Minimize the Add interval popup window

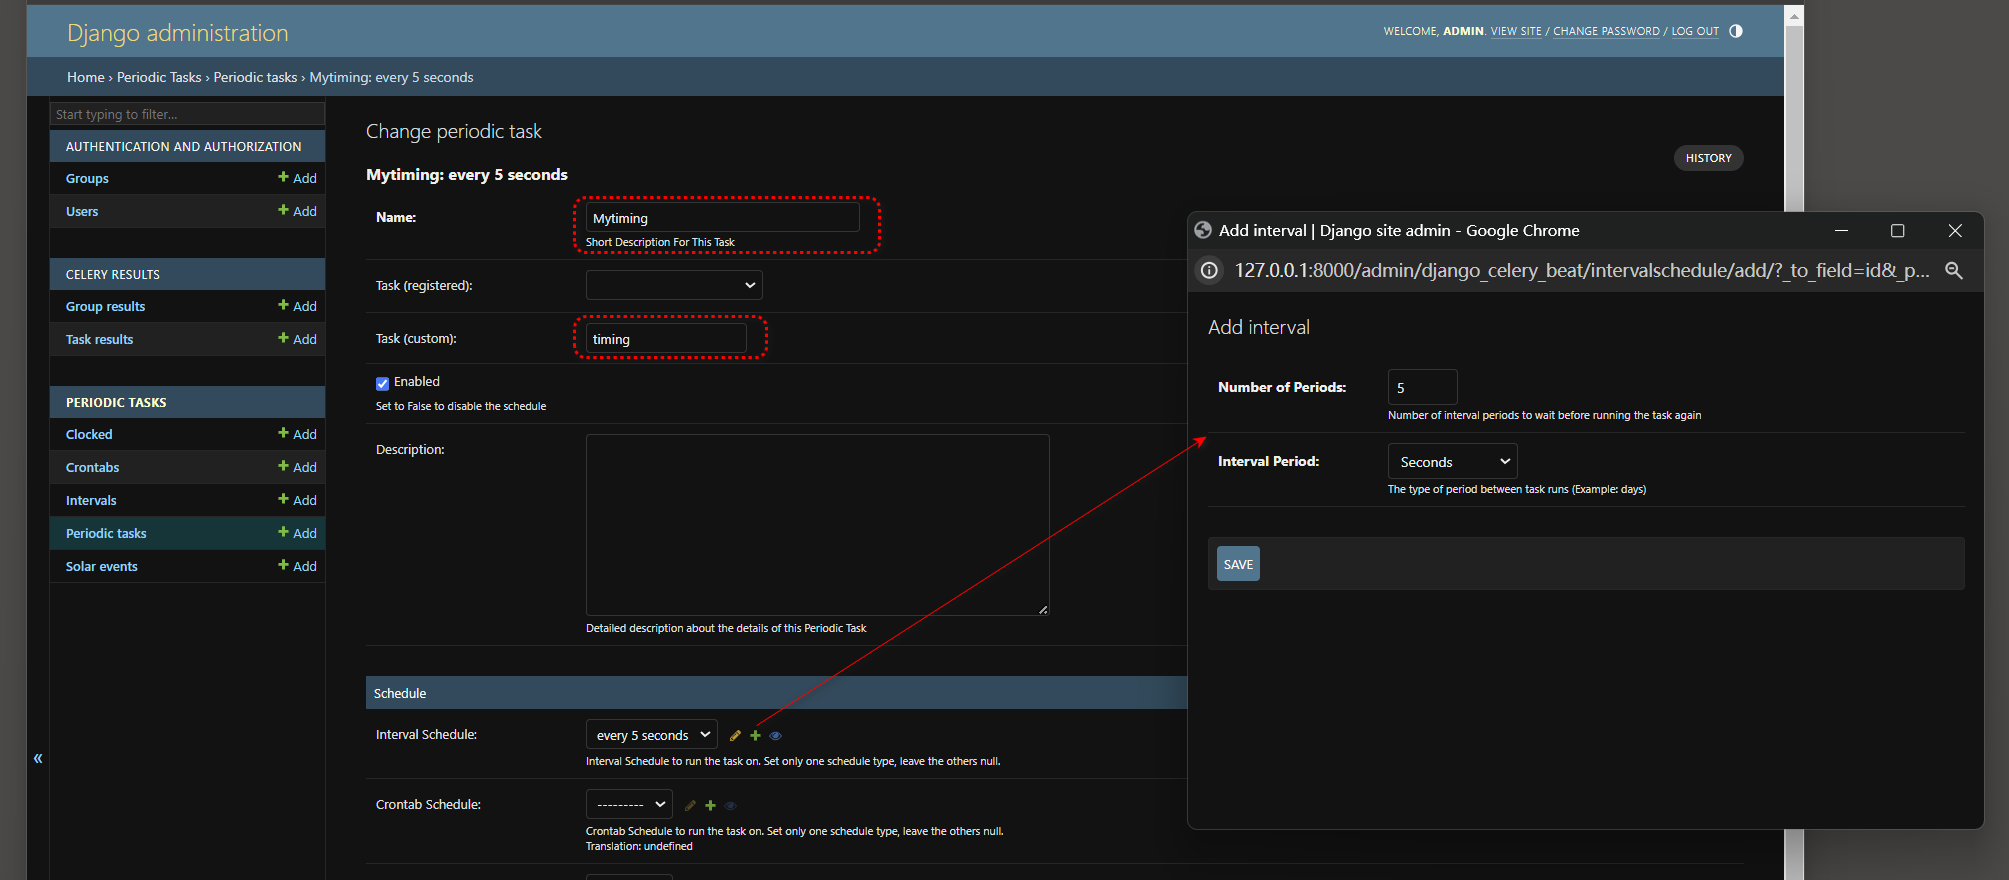click(1841, 230)
